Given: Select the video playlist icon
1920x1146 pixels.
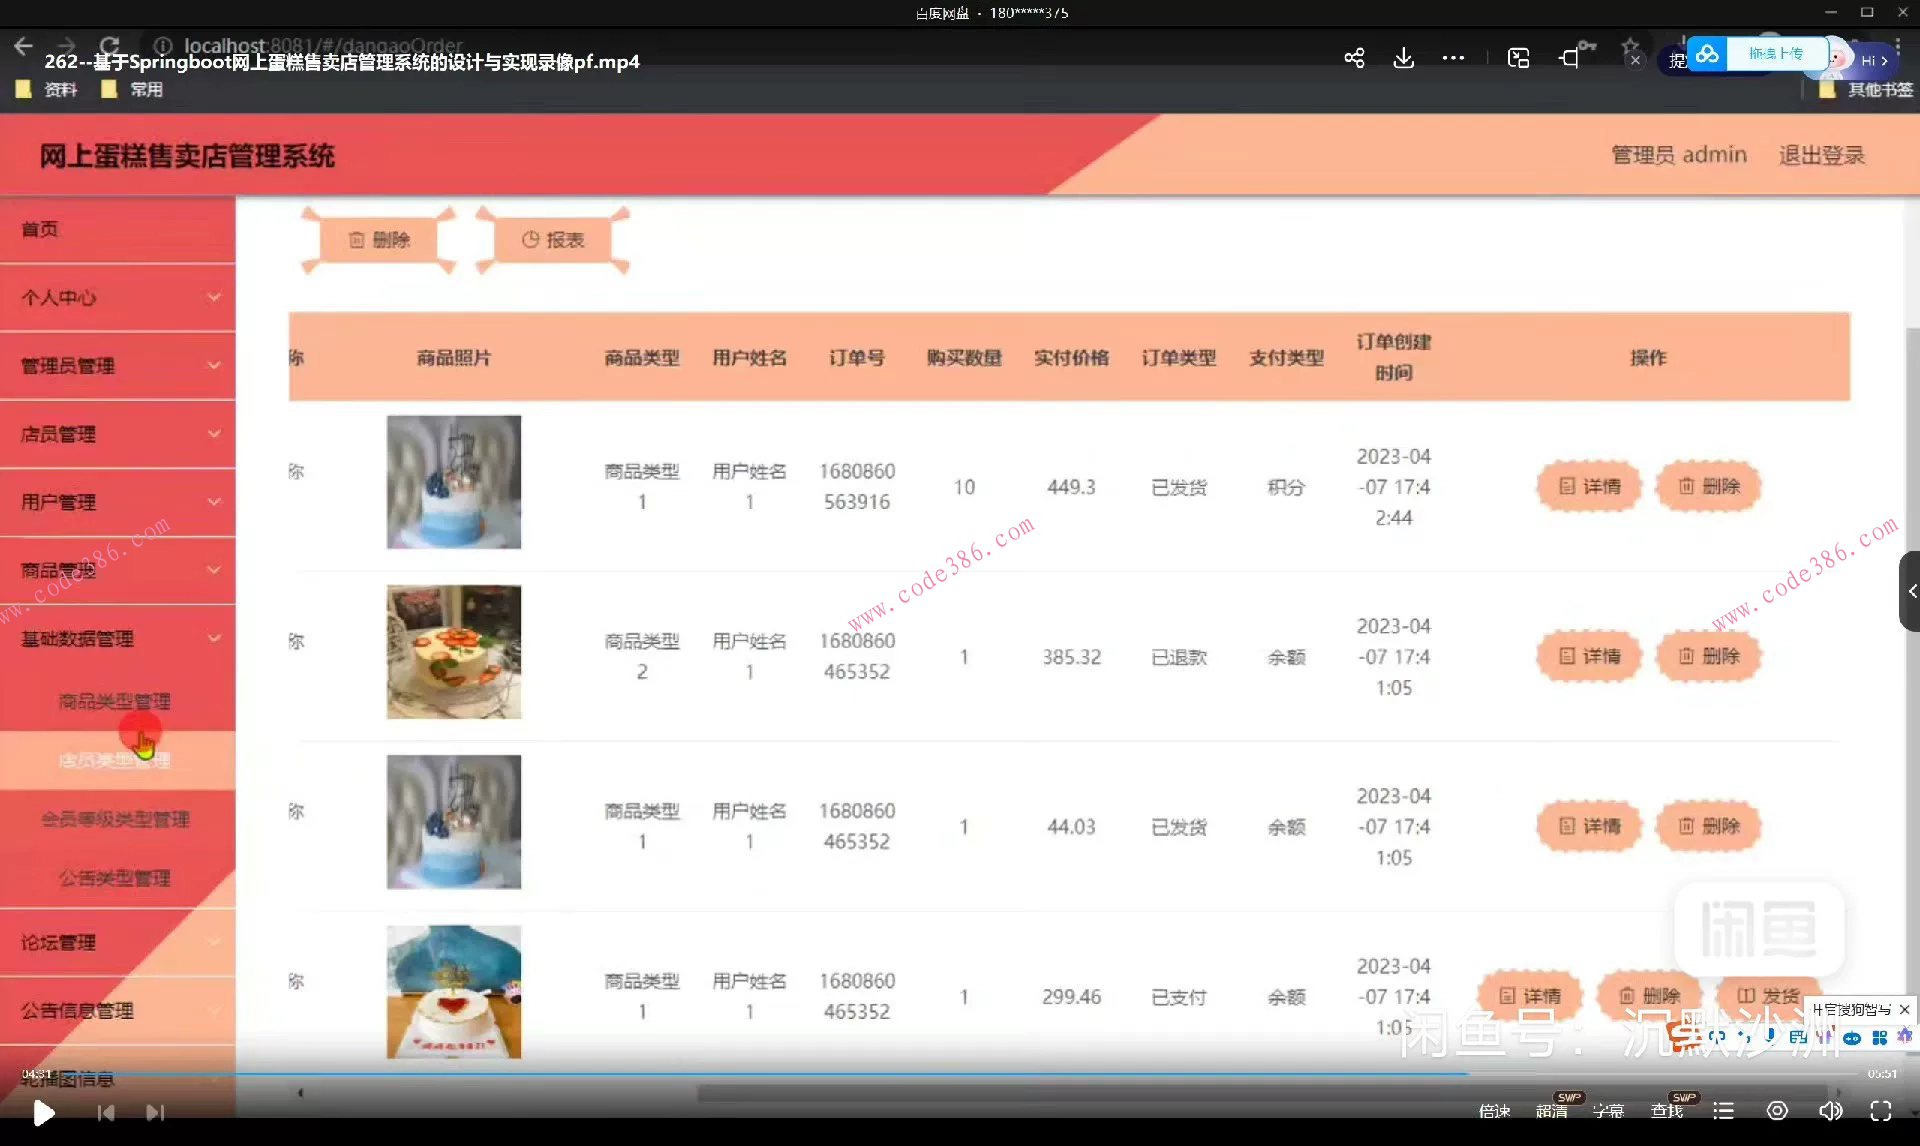Looking at the screenshot, I should tap(1723, 1110).
